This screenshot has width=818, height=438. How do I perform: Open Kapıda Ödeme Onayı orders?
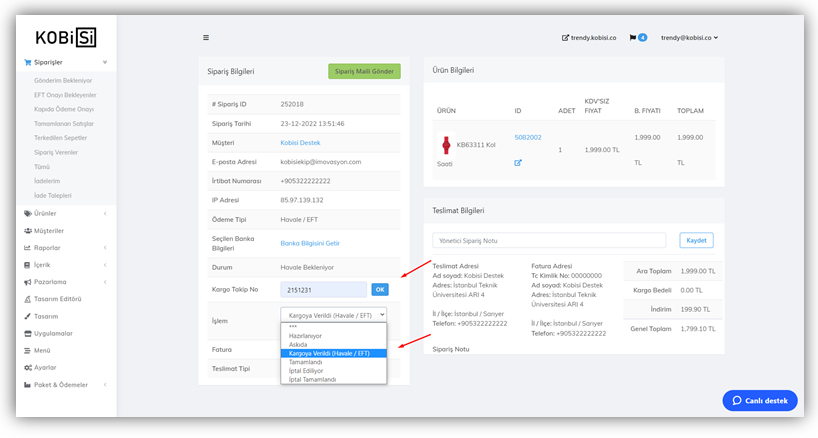[64, 110]
